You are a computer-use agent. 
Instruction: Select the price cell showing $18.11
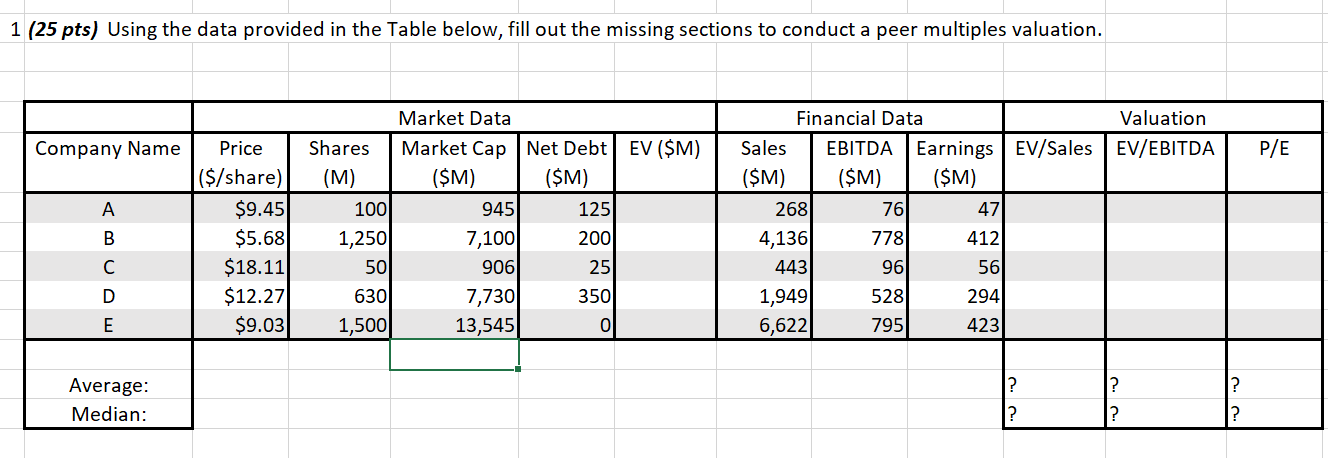point(241,267)
